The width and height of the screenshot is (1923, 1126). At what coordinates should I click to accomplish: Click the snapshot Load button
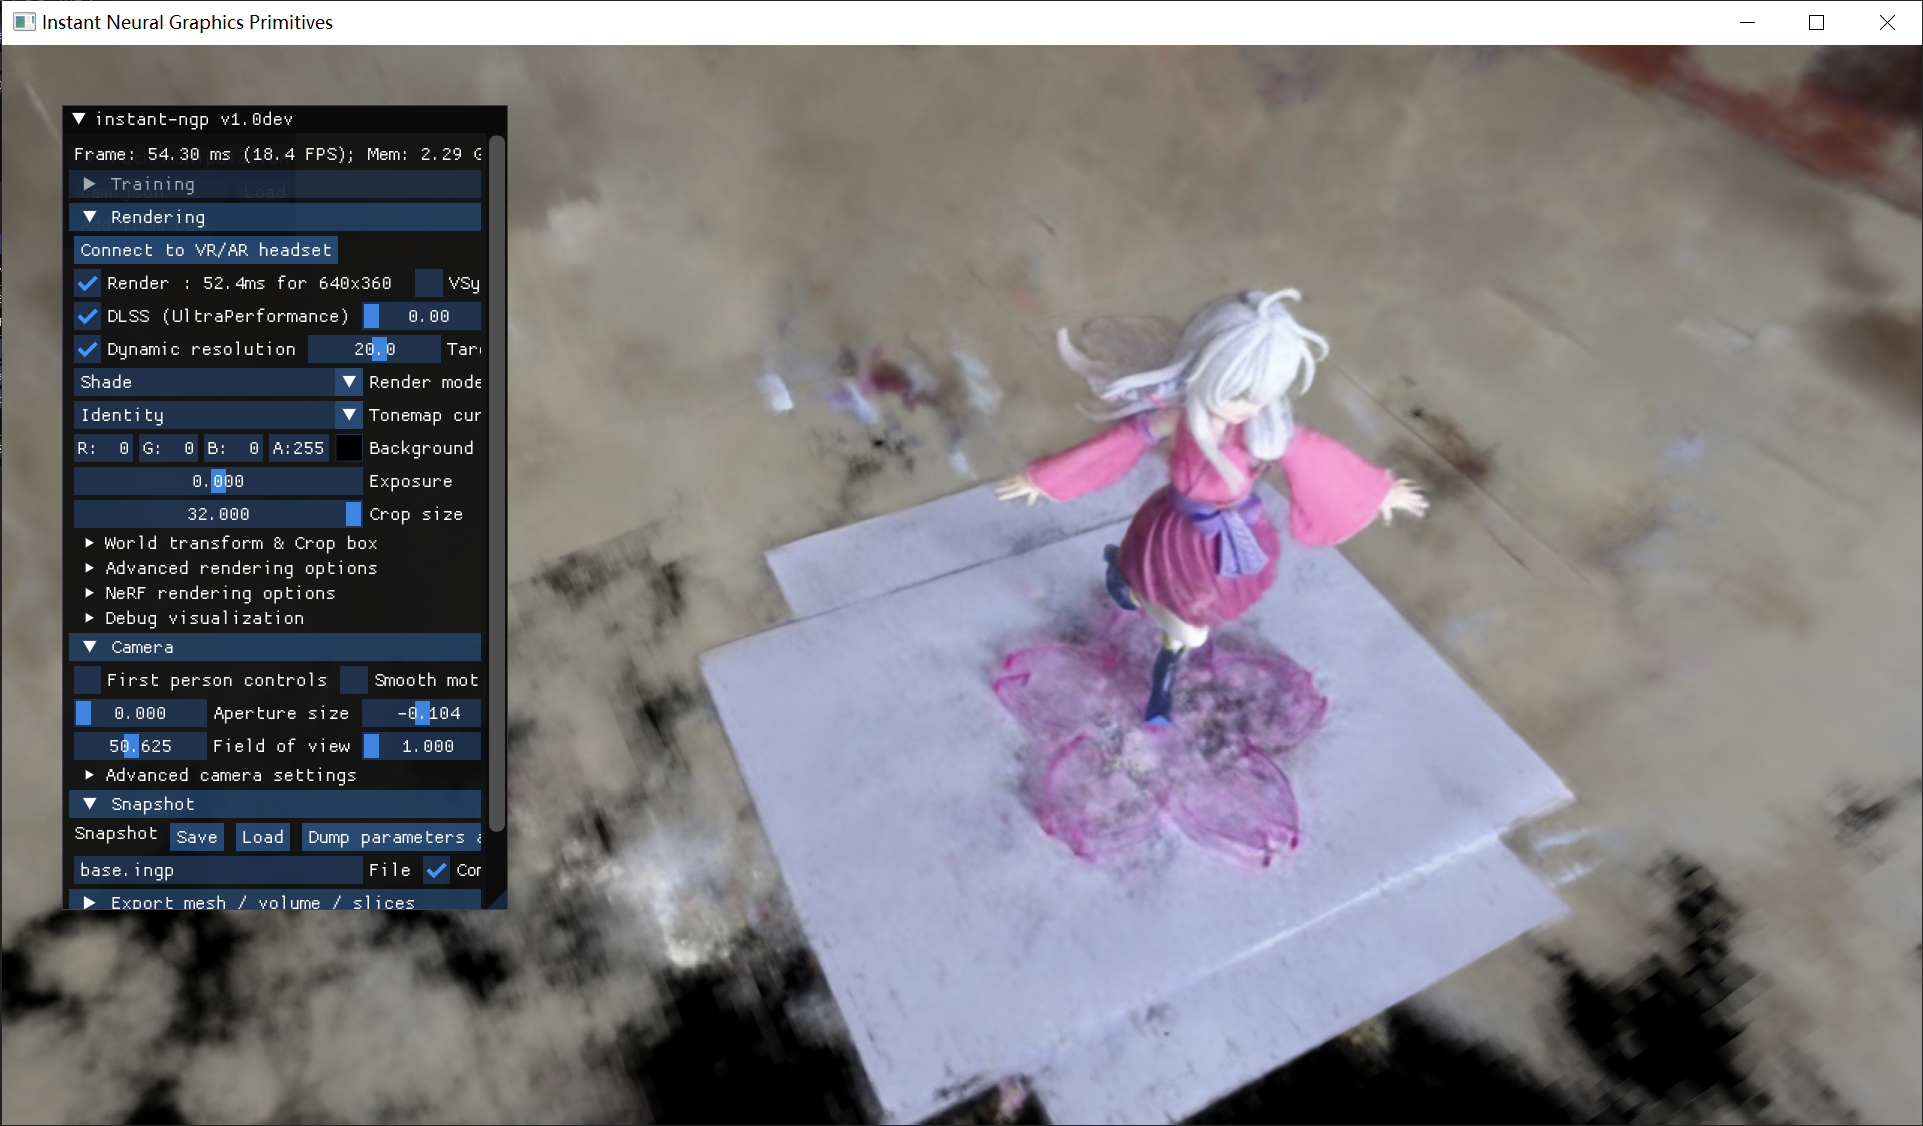[263, 837]
